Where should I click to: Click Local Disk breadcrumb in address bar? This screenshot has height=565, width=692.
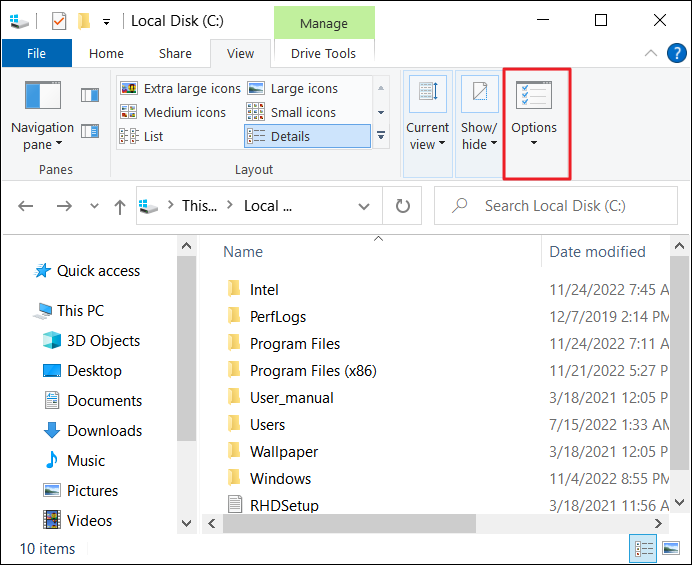click(x=267, y=206)
